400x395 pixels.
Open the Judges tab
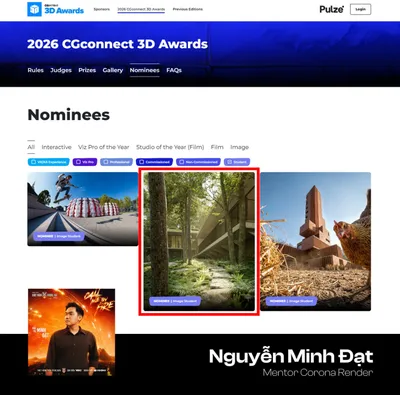click(x=61, y=70)
